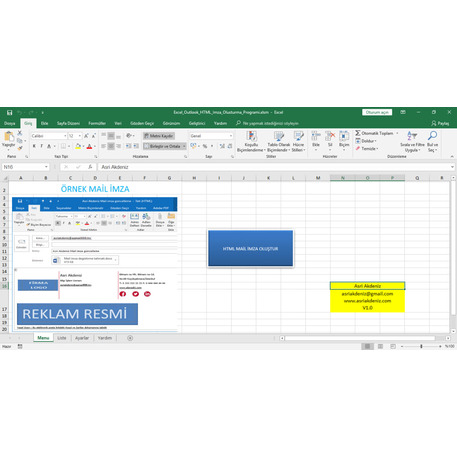Click the increase decimal icon
The height and width of the screenshot is (457, 457).
click(x=222, y=146)
